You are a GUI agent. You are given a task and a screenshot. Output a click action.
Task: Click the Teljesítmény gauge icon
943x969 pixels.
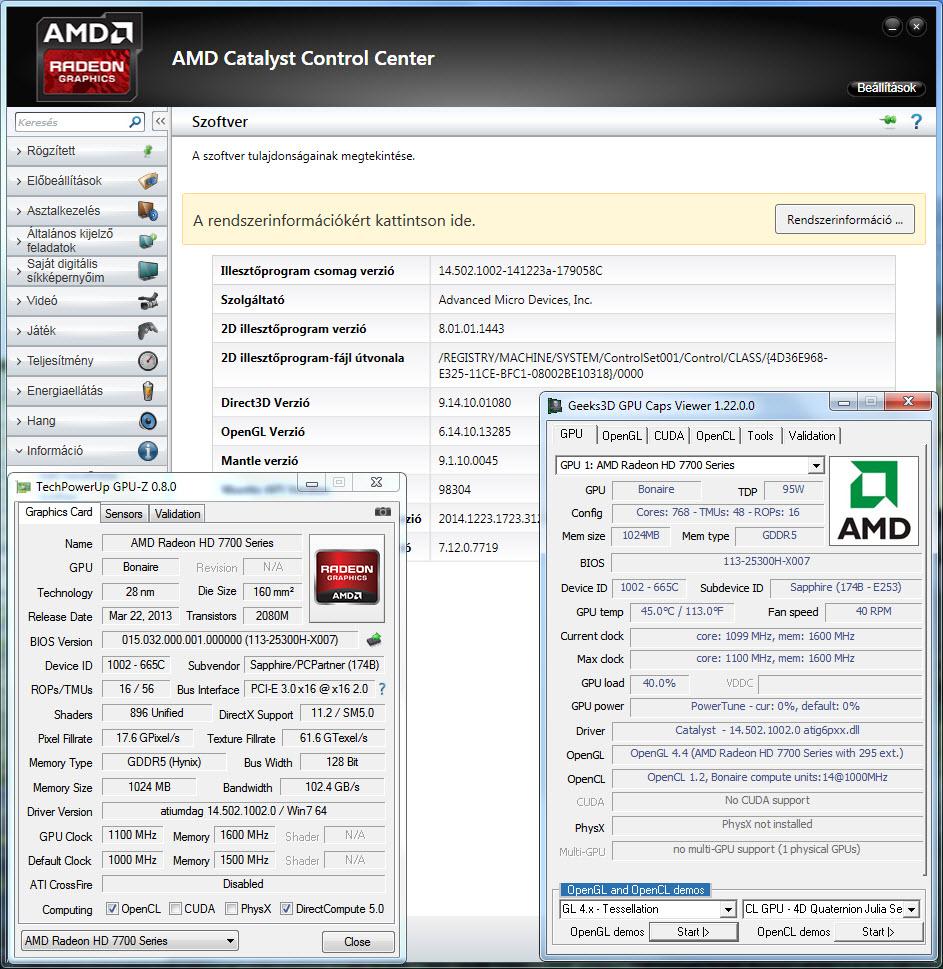click(148, 361)
